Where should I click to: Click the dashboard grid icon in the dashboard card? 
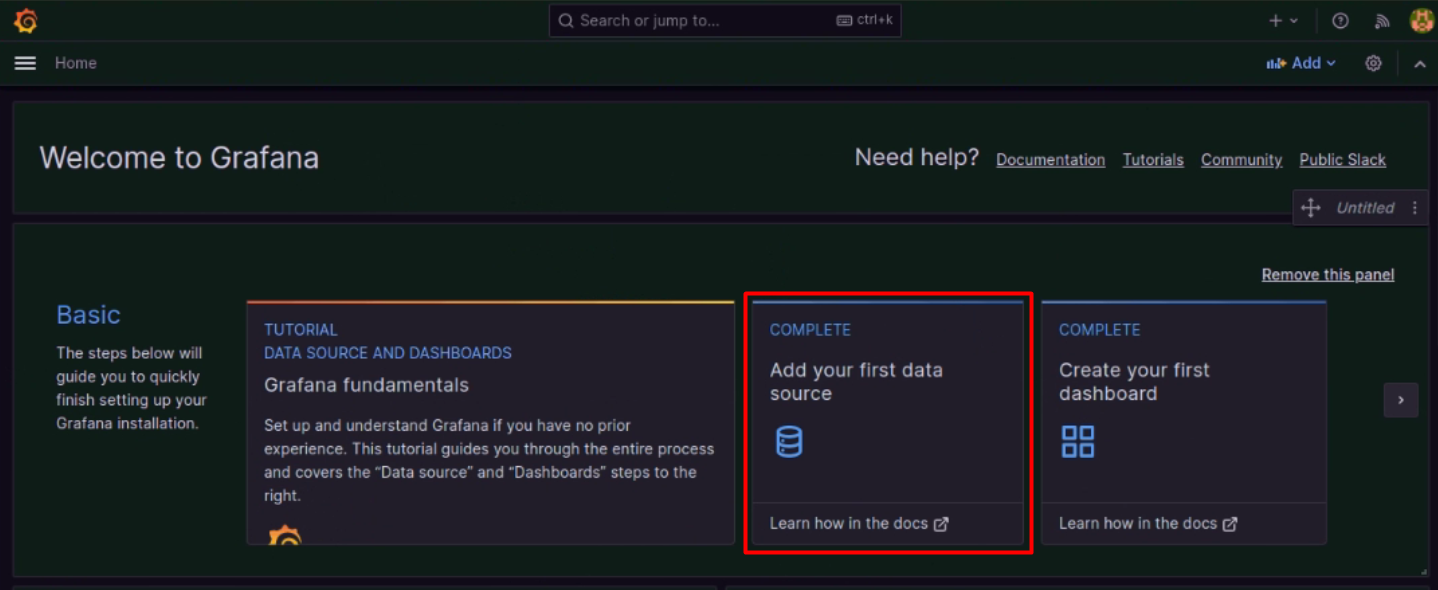click(1078, 441)
